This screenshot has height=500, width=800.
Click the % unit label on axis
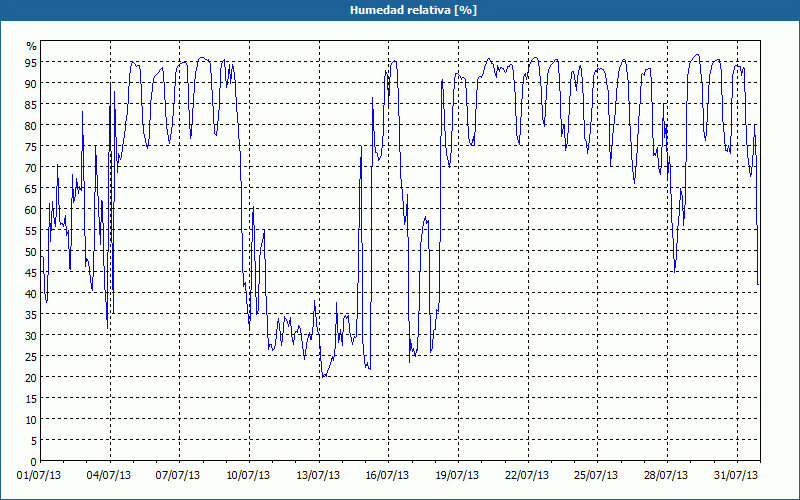coord(32,46)
